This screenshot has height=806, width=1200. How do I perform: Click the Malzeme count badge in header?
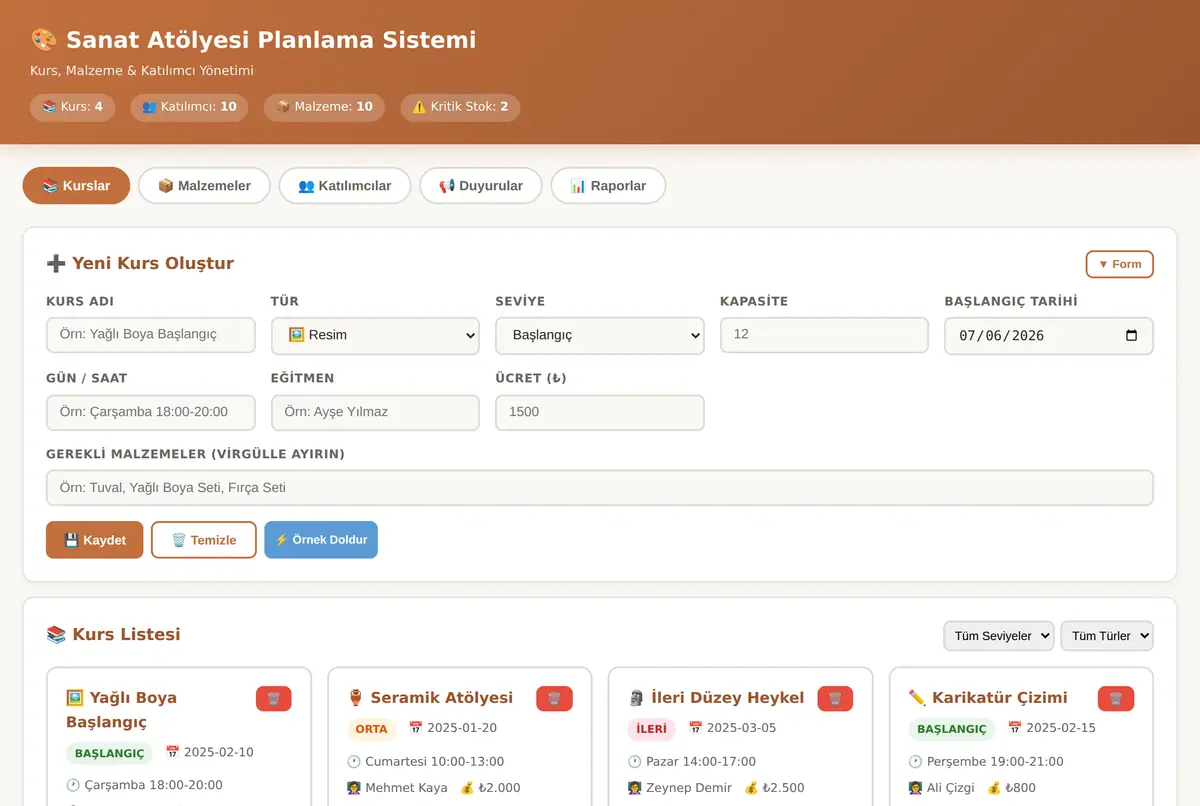coord(324,107)
